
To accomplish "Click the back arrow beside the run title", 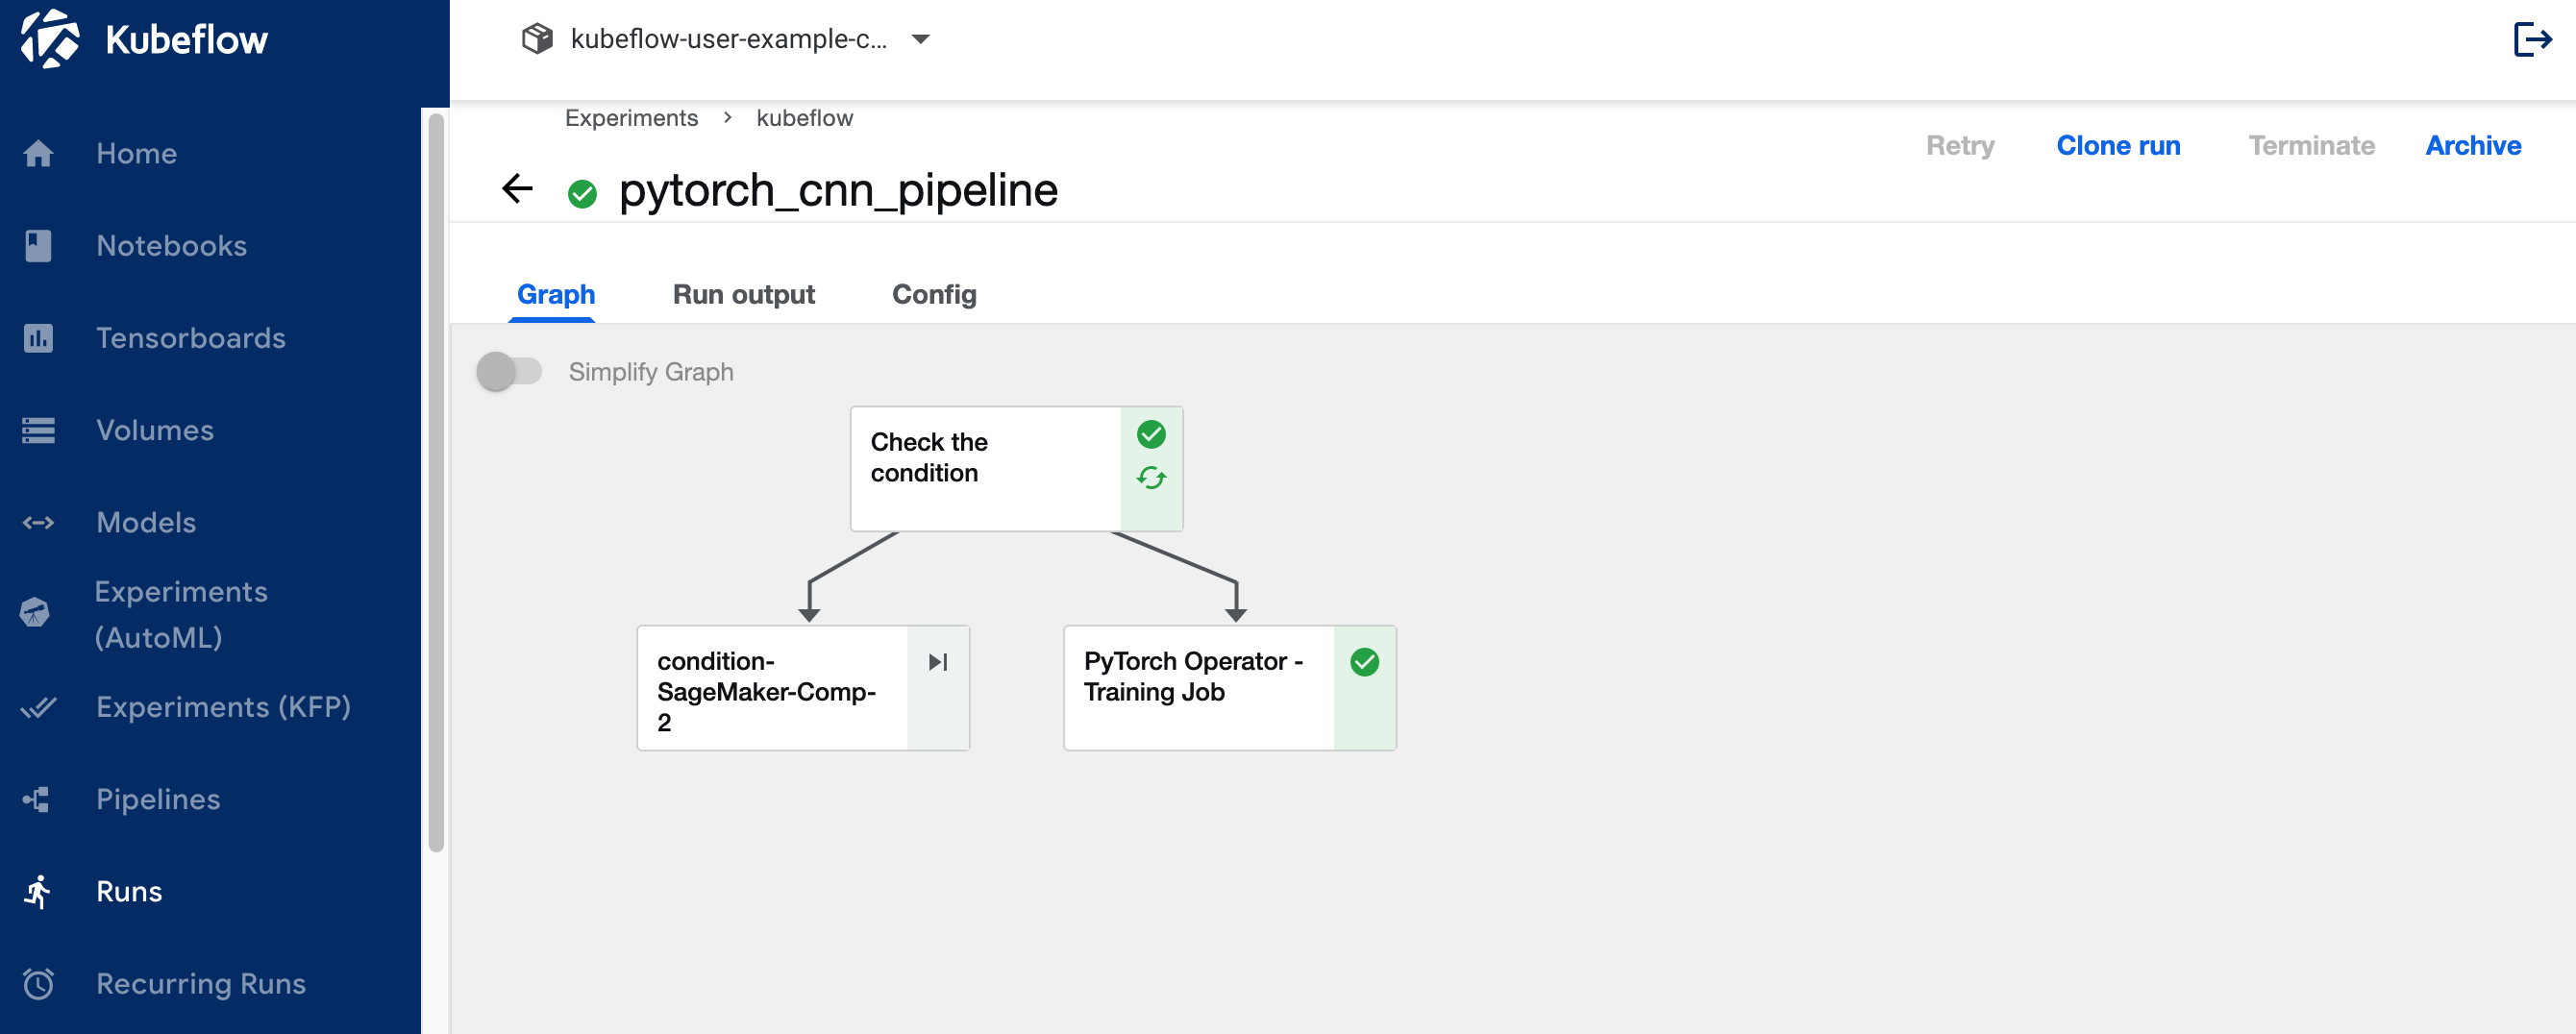I will coord(517,188).
